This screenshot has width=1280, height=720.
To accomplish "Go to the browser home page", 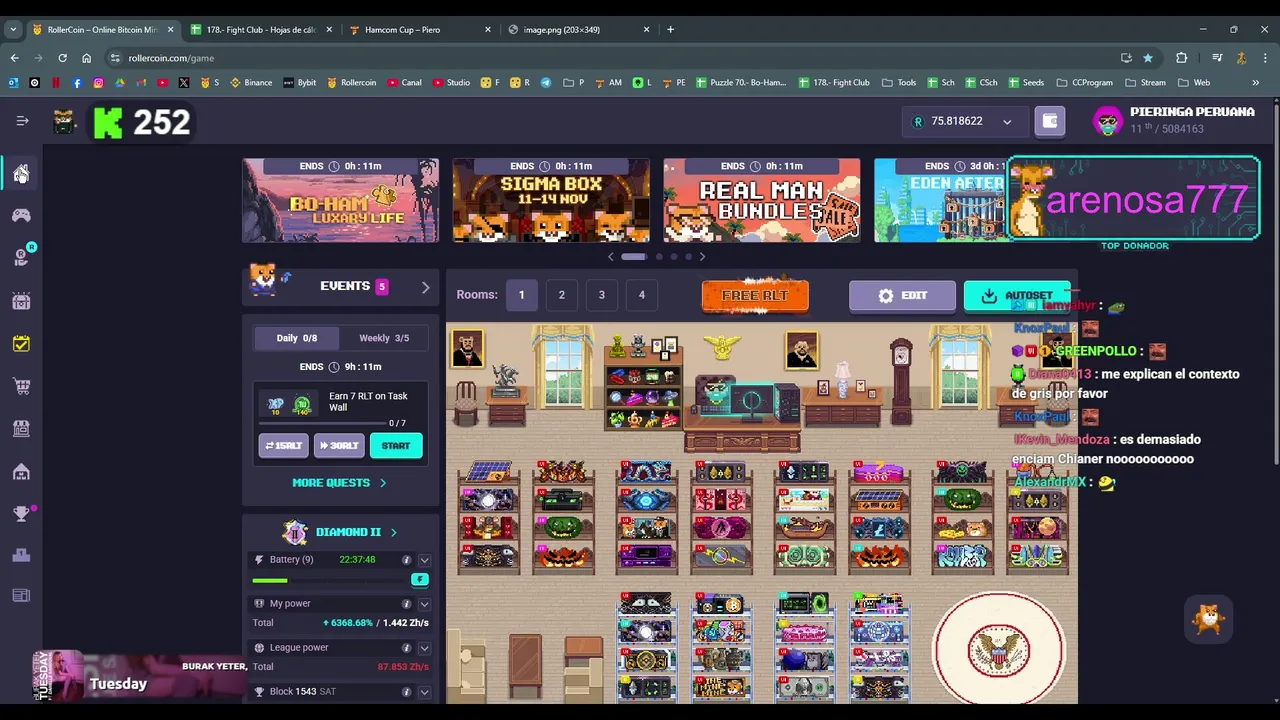I will (x=86, y=58).
